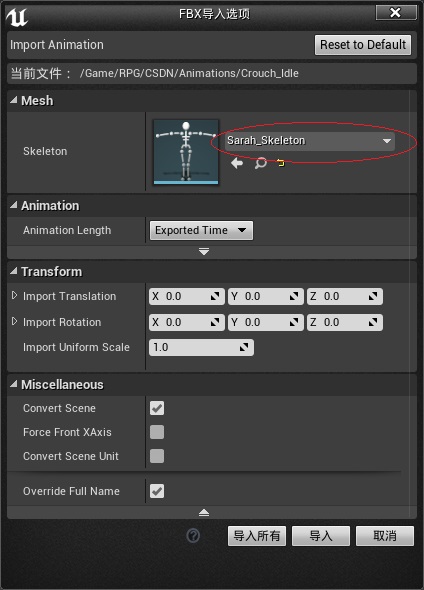Toggle the Convert Scene checkbox
Image resolution: width=424 pixels, height=590 pixels.
pyautogui.click(x=157, y=408)
